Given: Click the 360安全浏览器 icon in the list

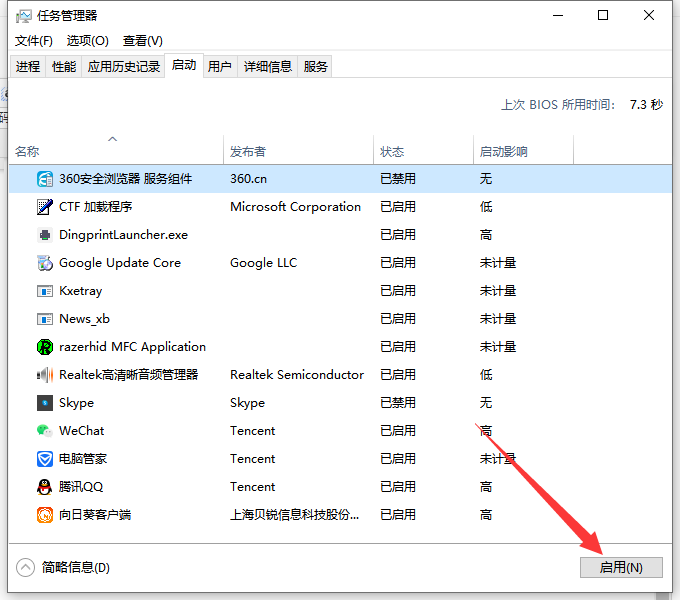Looking at the screenshot, I should [45, 179].
